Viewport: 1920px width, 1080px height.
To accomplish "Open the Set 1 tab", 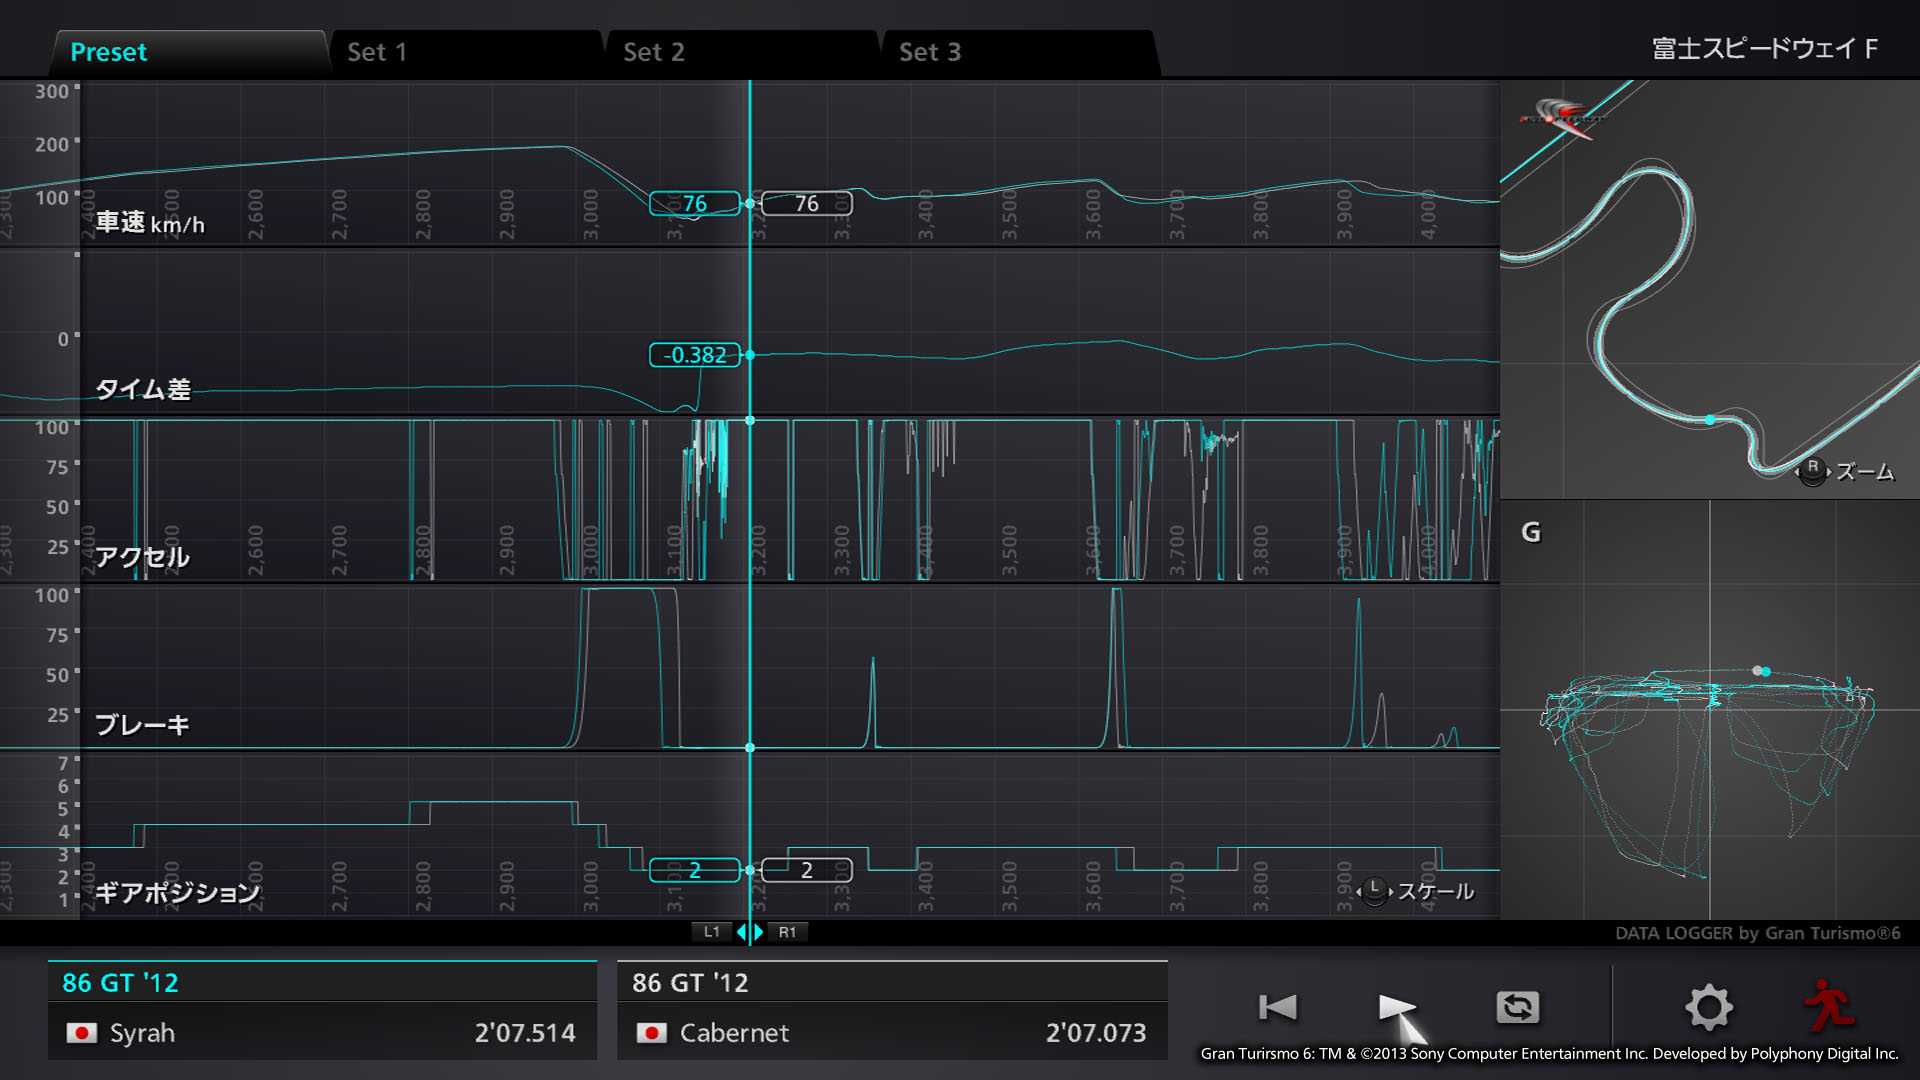I will [377, 52].
